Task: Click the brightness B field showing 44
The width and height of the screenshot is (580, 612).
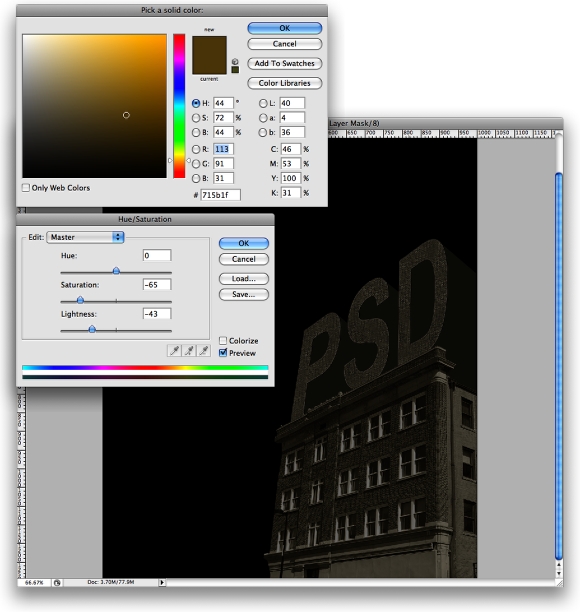Action: point(223,133)
